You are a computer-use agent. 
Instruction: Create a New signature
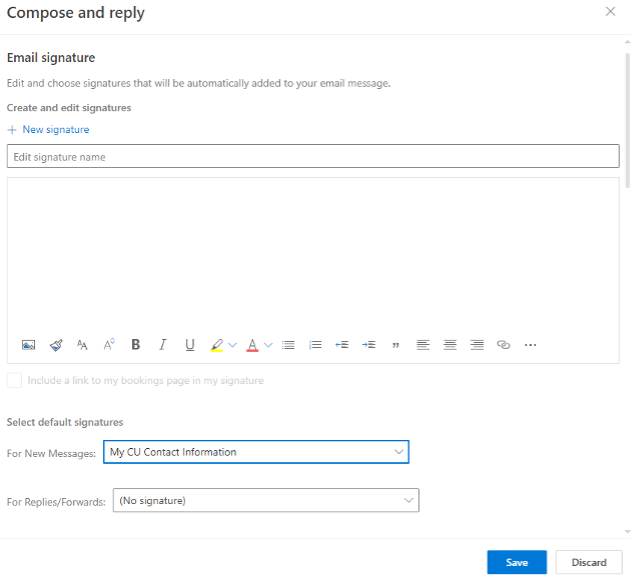[56, 129]
